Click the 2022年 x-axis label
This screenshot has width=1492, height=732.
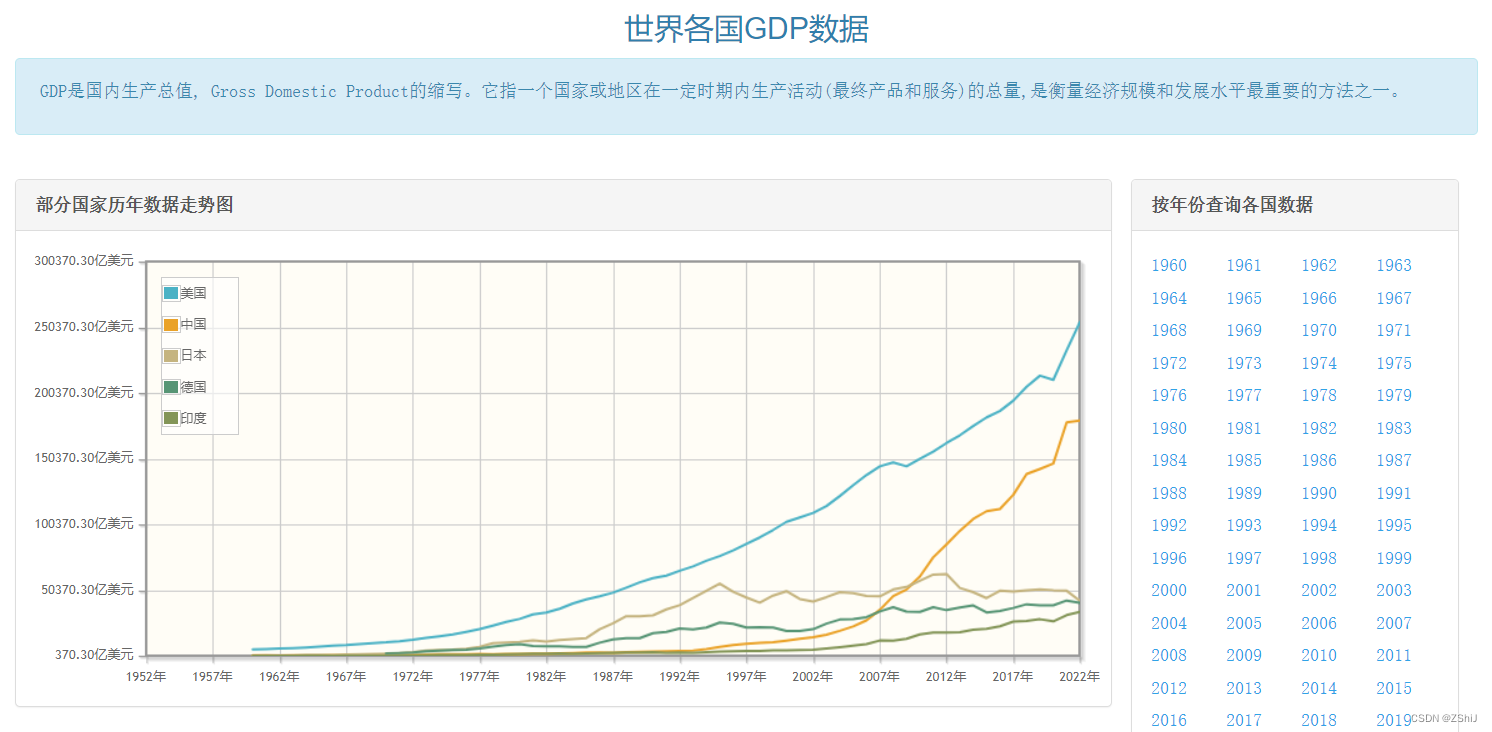[x=1080, y=677]
